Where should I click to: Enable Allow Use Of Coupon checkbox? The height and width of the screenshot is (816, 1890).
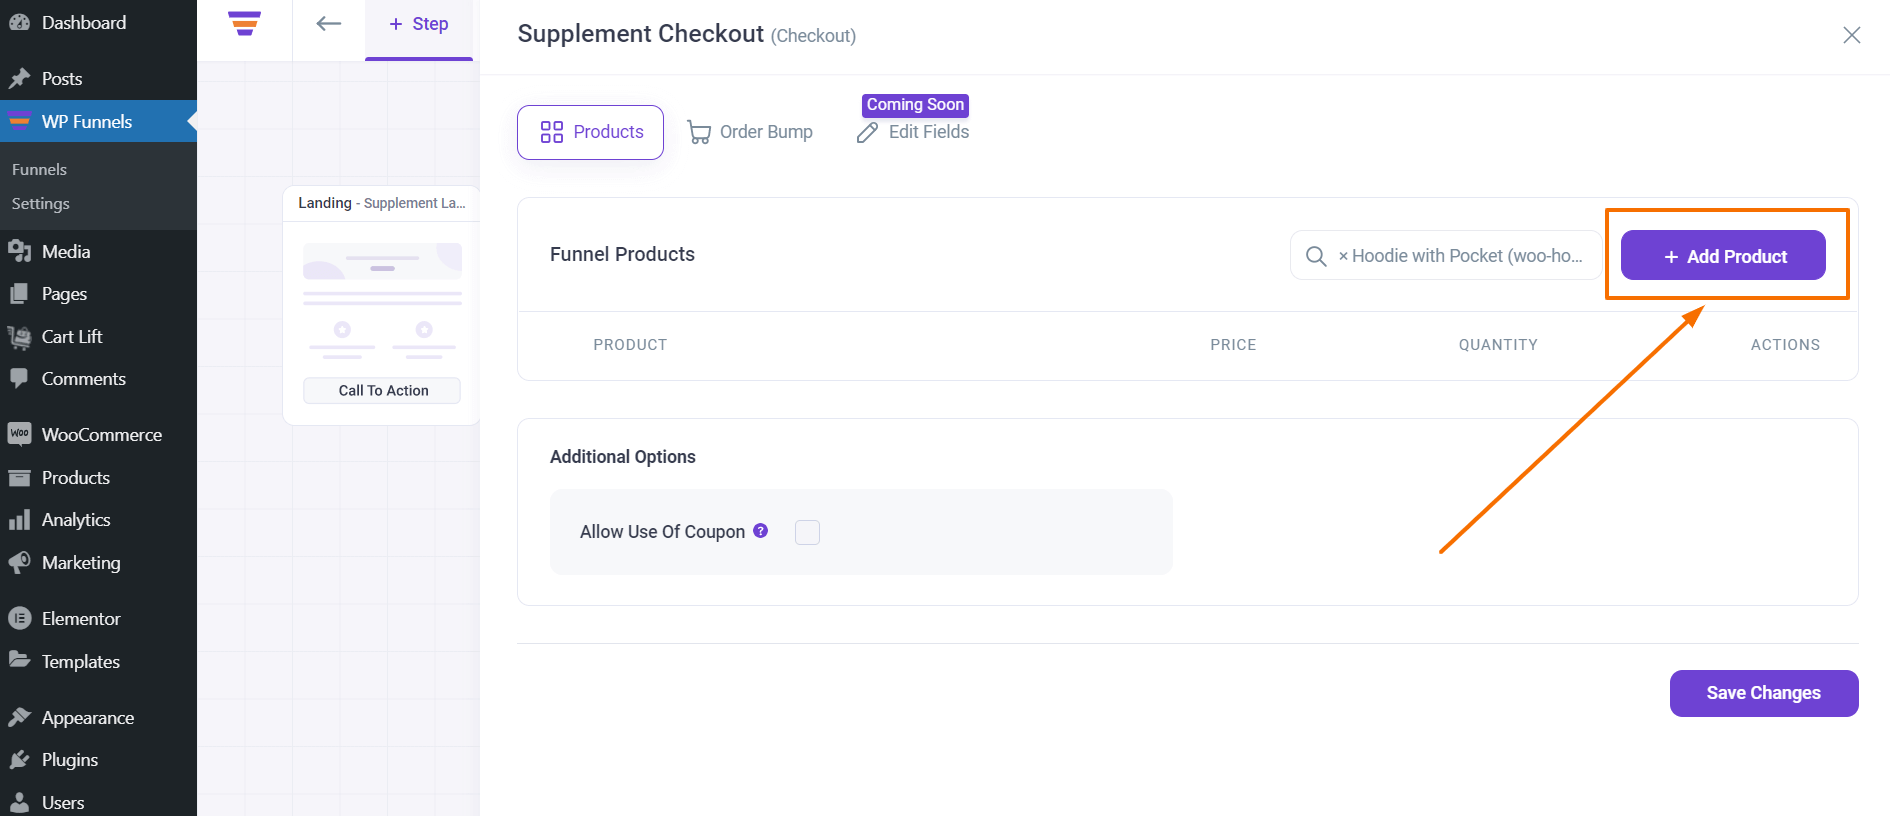tap(807, 532)
